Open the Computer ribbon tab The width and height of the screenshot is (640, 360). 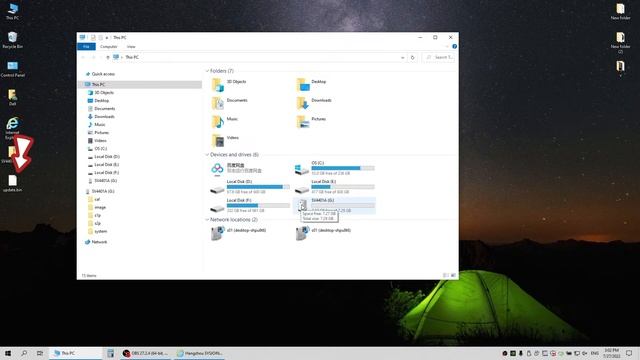click(x=109, y=47)
